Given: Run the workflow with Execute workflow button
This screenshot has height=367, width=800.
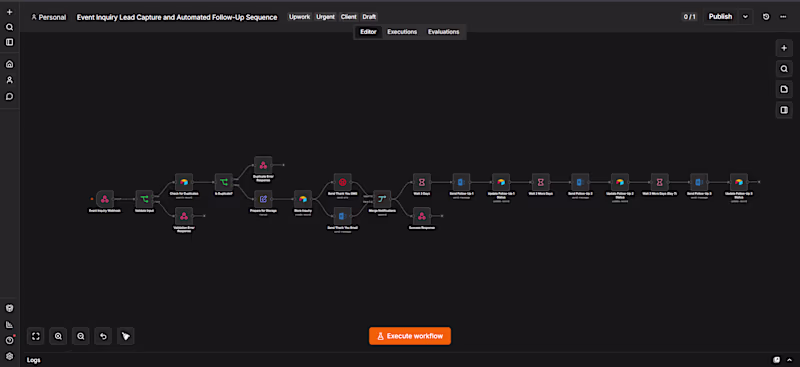Looking at the screenshot, I should click(x=410, y=336).
